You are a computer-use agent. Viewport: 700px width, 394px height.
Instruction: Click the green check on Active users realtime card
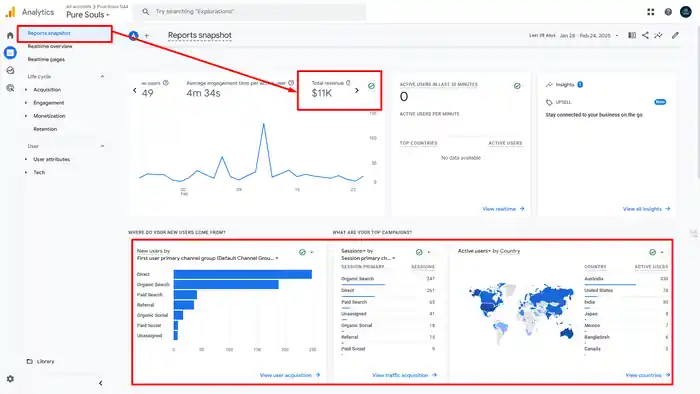(517, 86)
